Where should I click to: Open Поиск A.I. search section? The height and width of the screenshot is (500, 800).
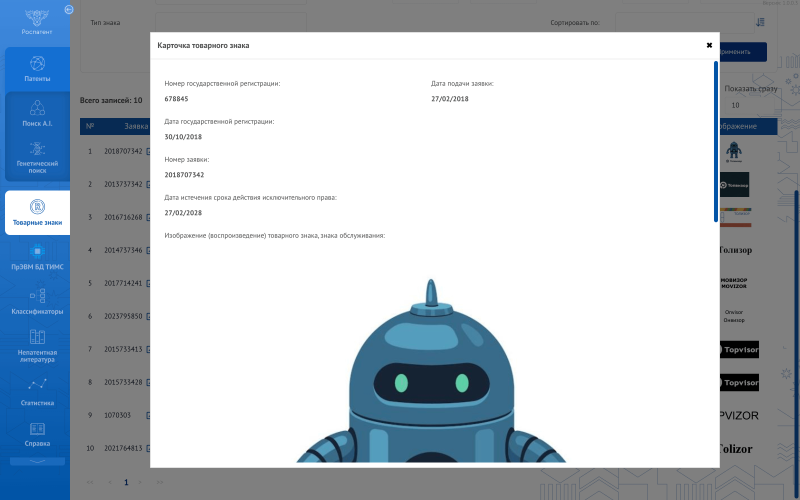click(37, 112)
